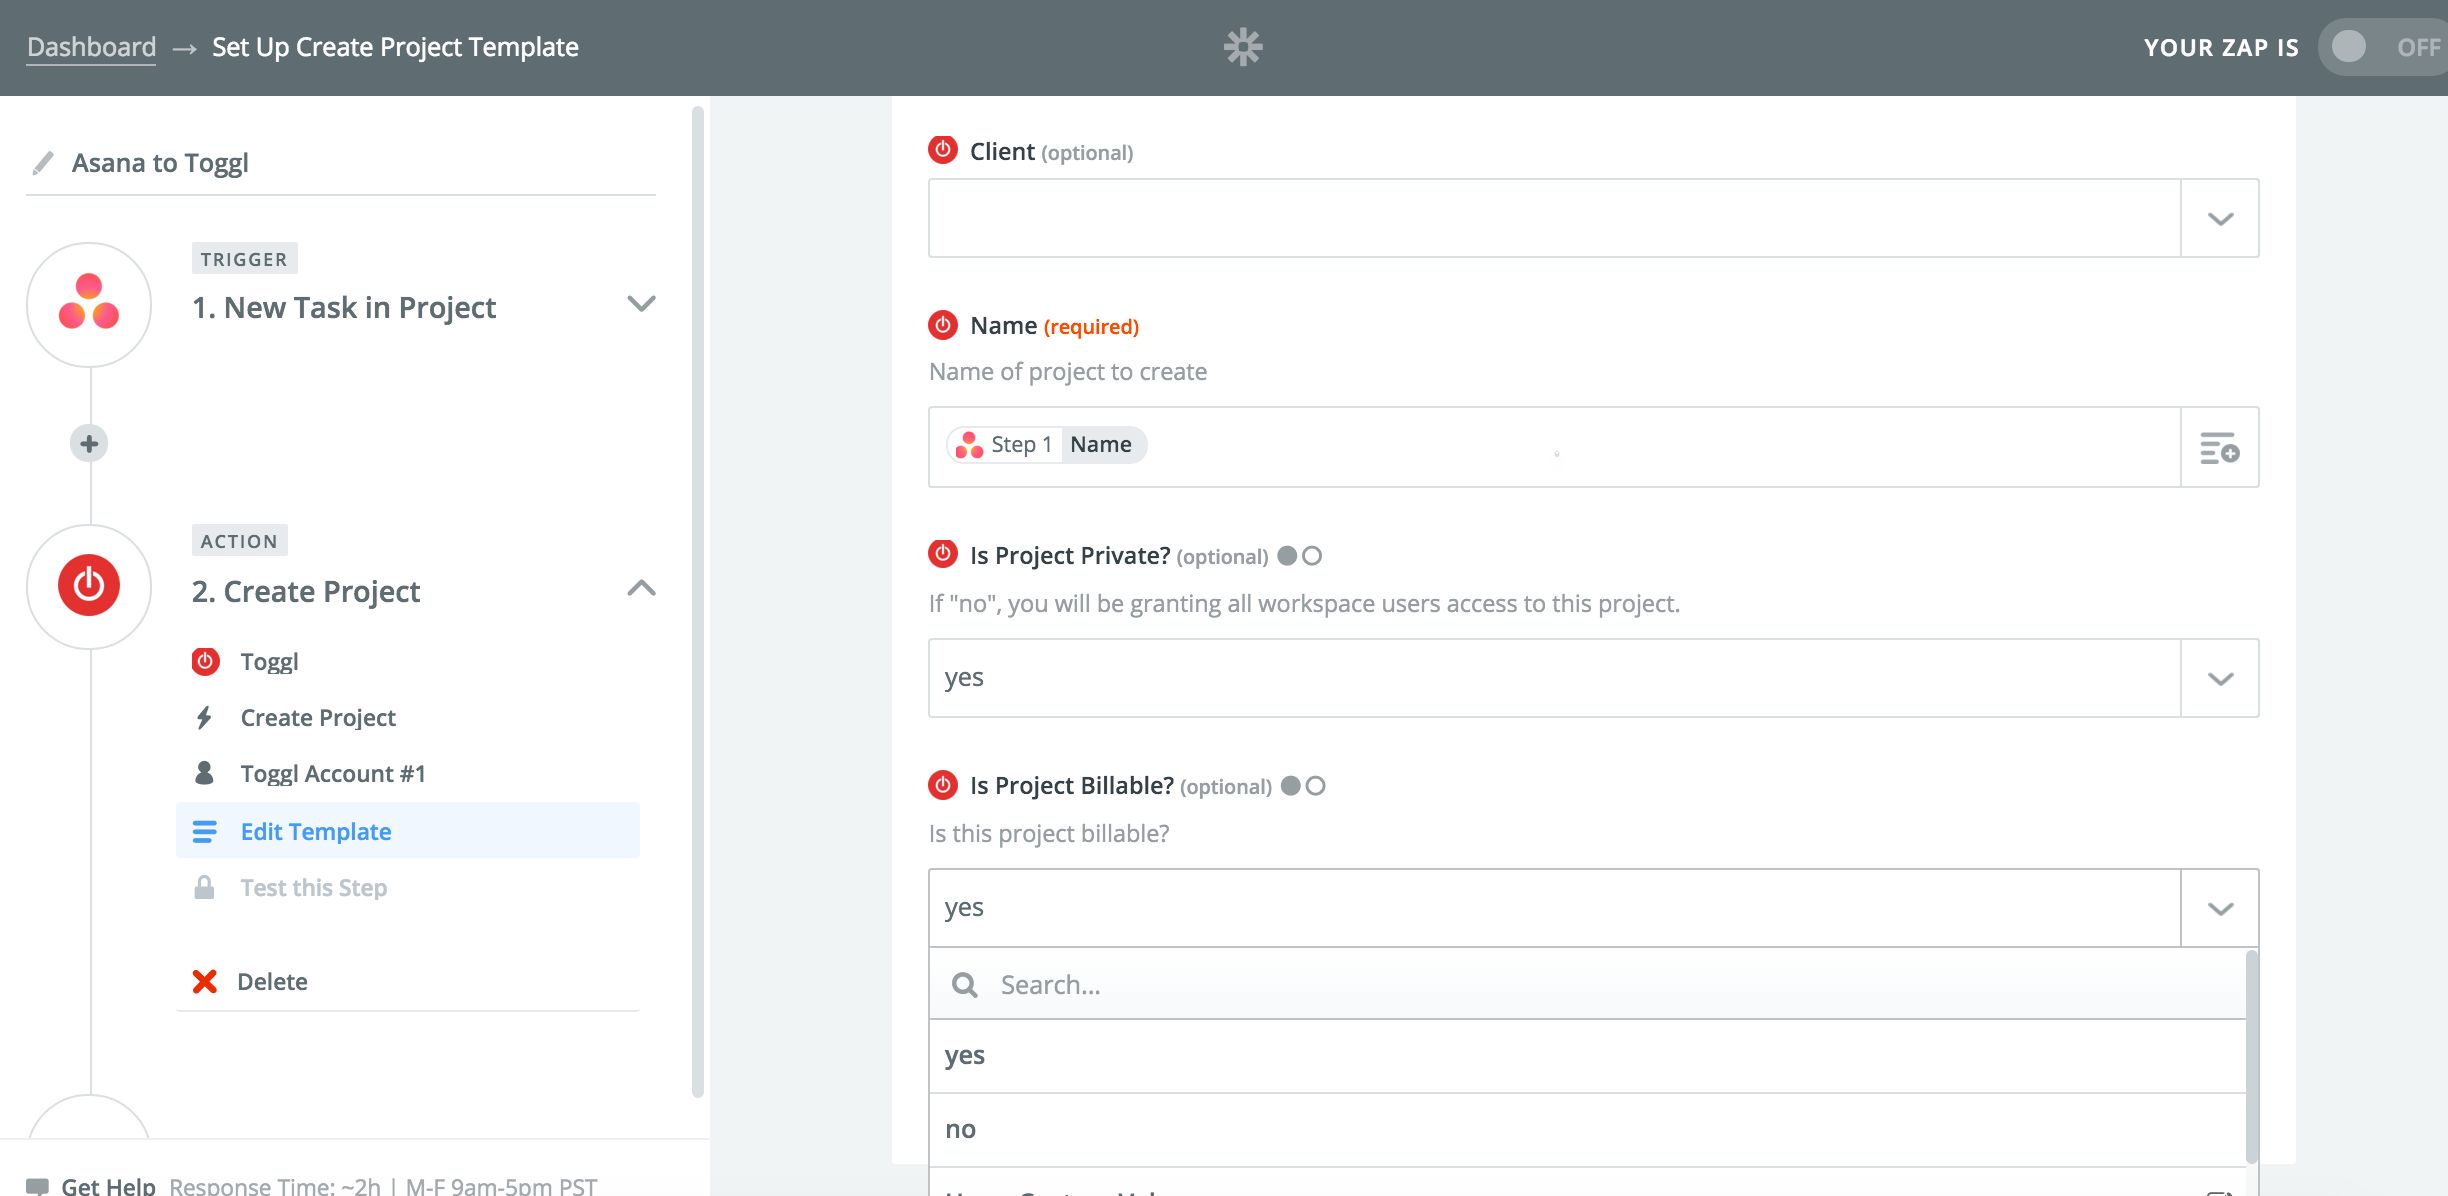This screenshot has width=2448, height=1196.
Task: Select filled radio dot for Is Project Private
Action: click(x=1287, y=556)
